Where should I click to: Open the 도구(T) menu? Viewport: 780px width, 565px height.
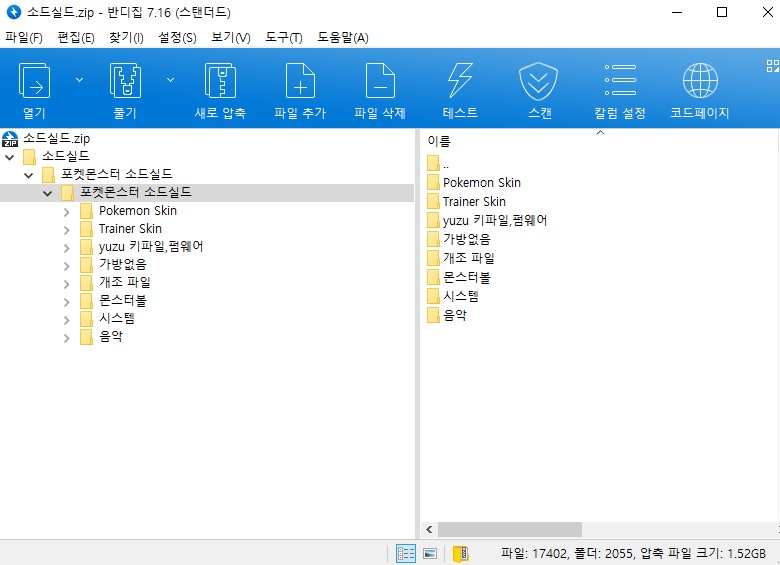284,37
